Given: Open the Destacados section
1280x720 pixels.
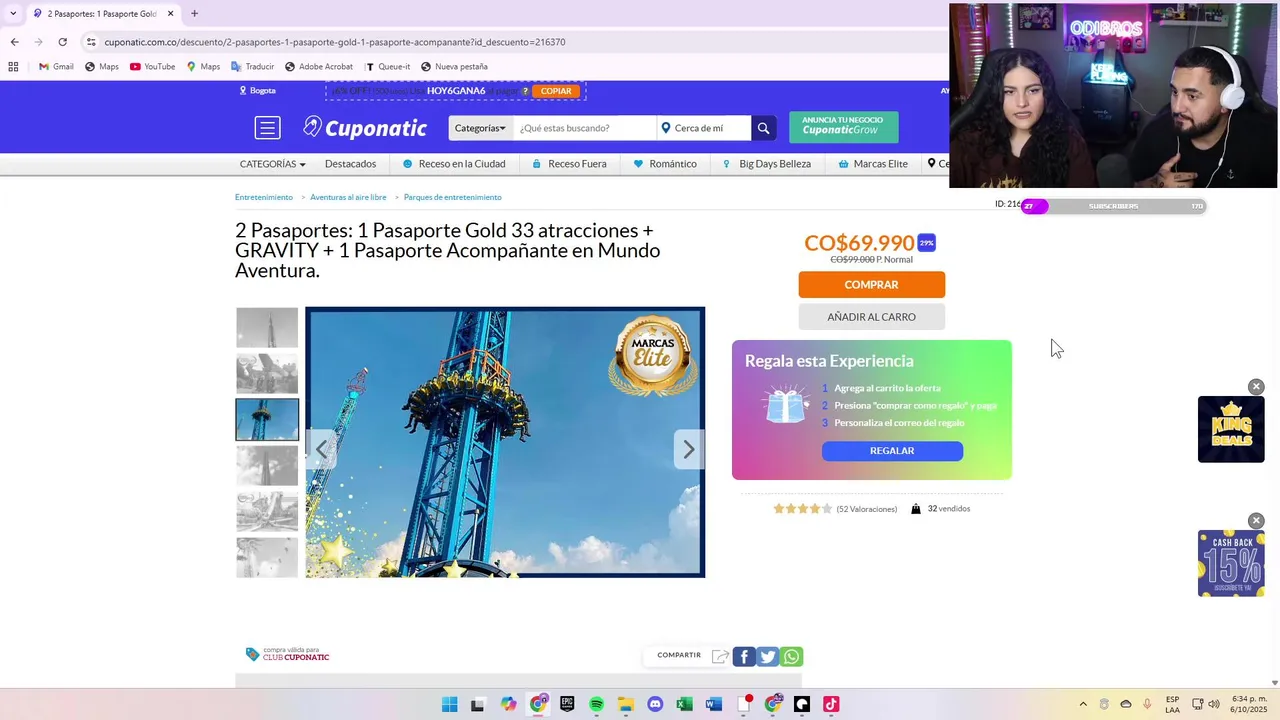Looking at the screenshot, I should point(350,164).
